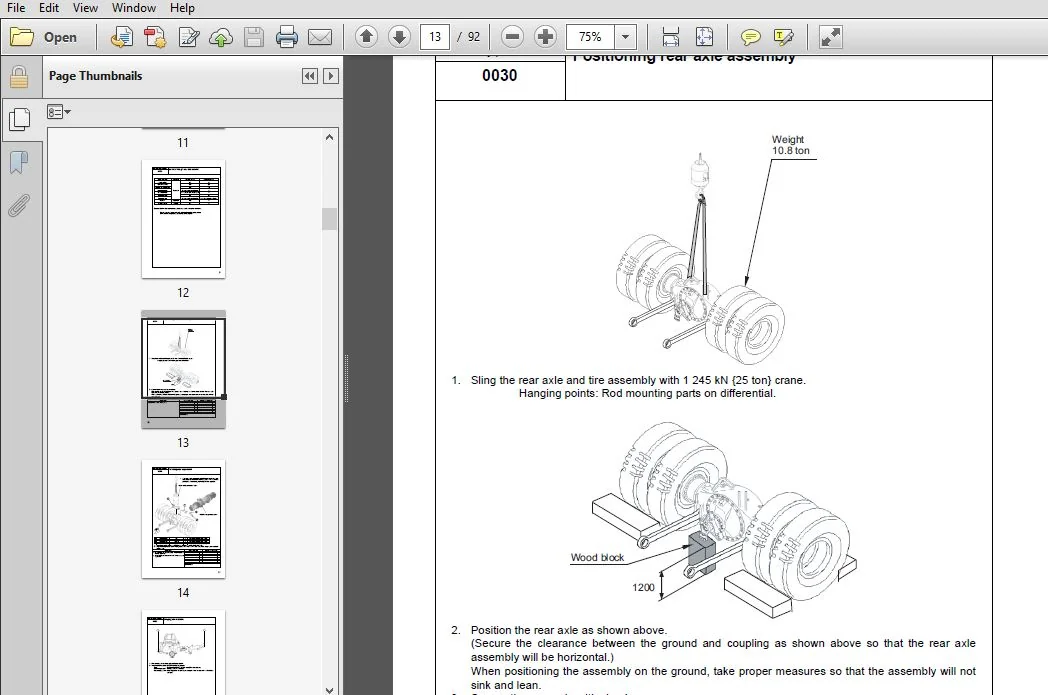This screenshot has height=695, width=1048.
Task: Click the thumbnail panel scrollbar handle
Action: tap(329, 219)
